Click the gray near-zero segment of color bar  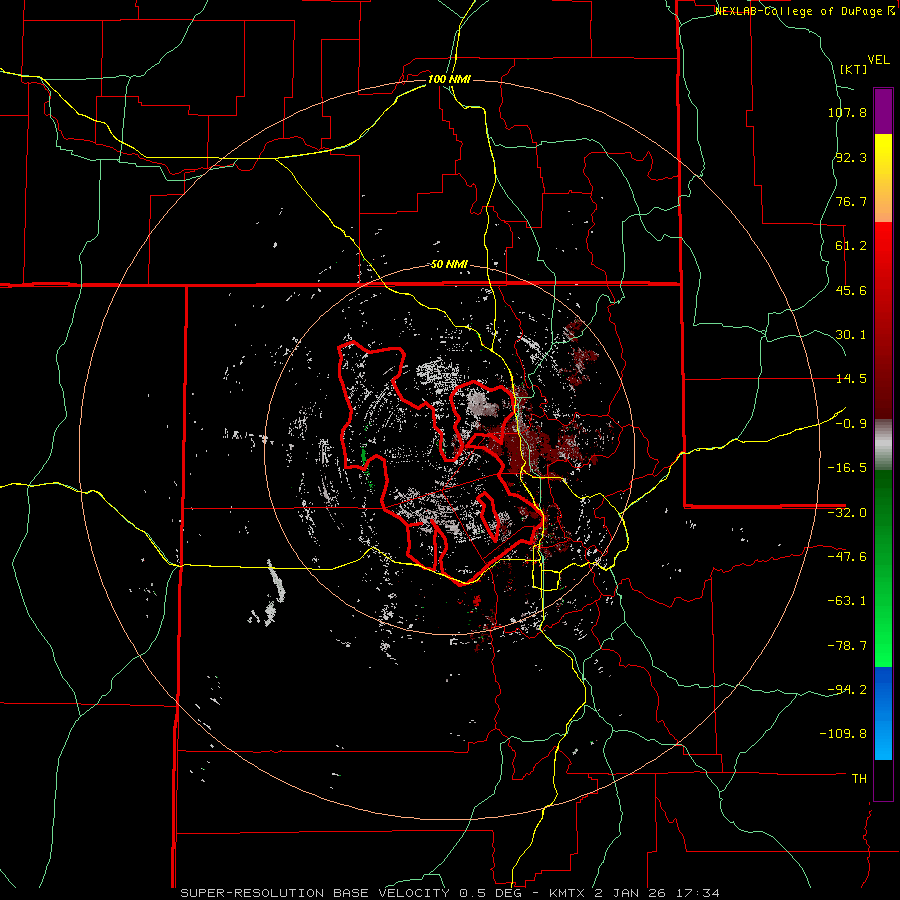click(x=883, y=445)
